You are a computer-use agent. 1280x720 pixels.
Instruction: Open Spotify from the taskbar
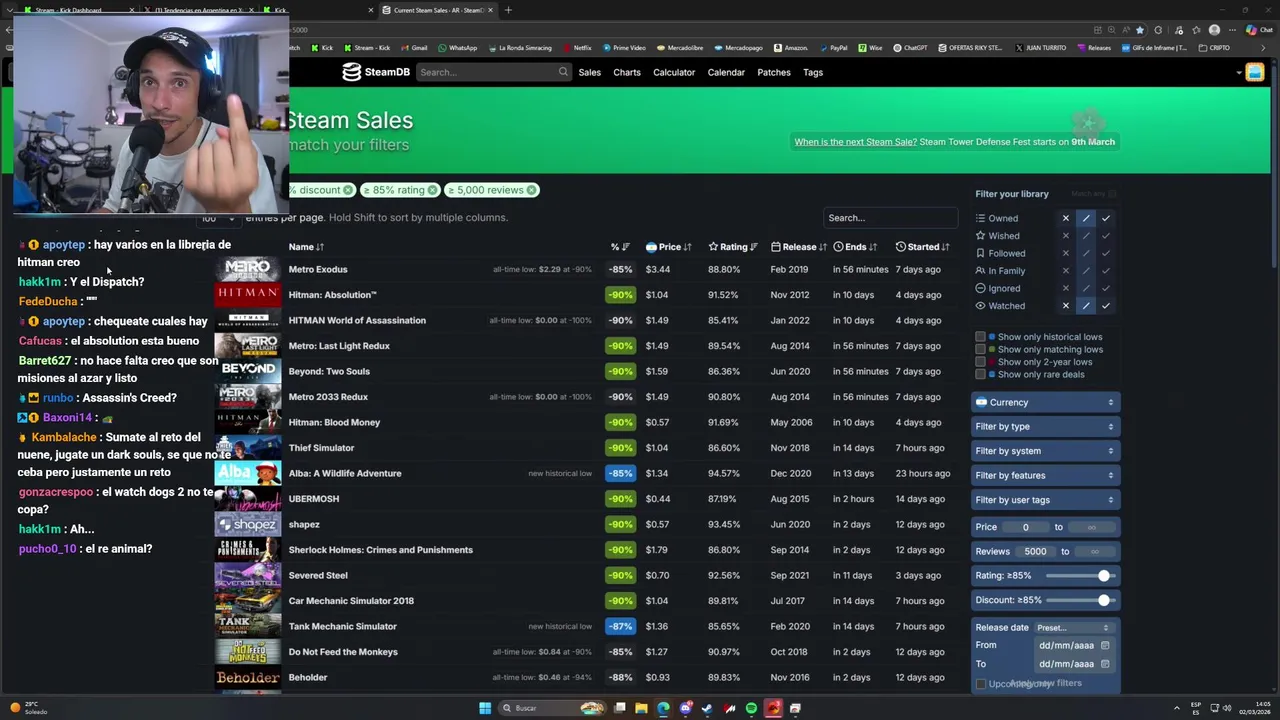click(751, 708)
